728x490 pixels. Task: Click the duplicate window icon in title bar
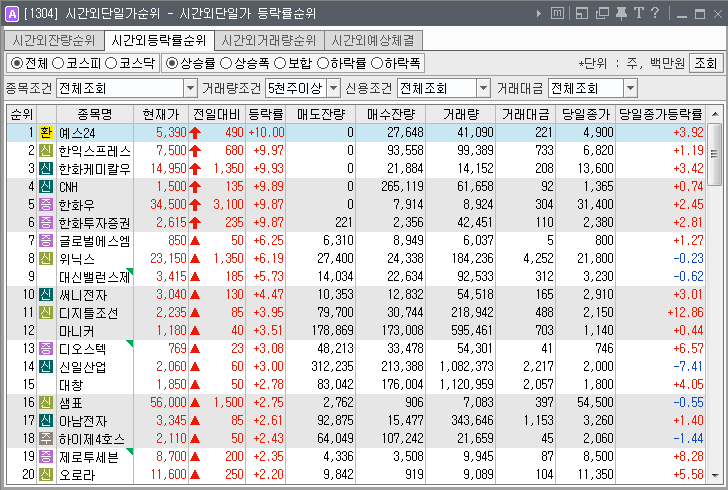(602, 13)
